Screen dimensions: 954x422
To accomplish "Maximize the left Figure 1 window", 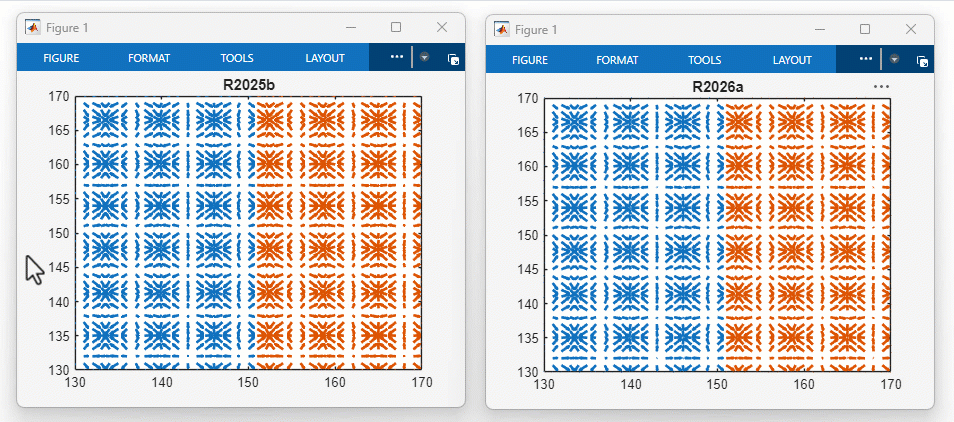I will coord(396,27).
